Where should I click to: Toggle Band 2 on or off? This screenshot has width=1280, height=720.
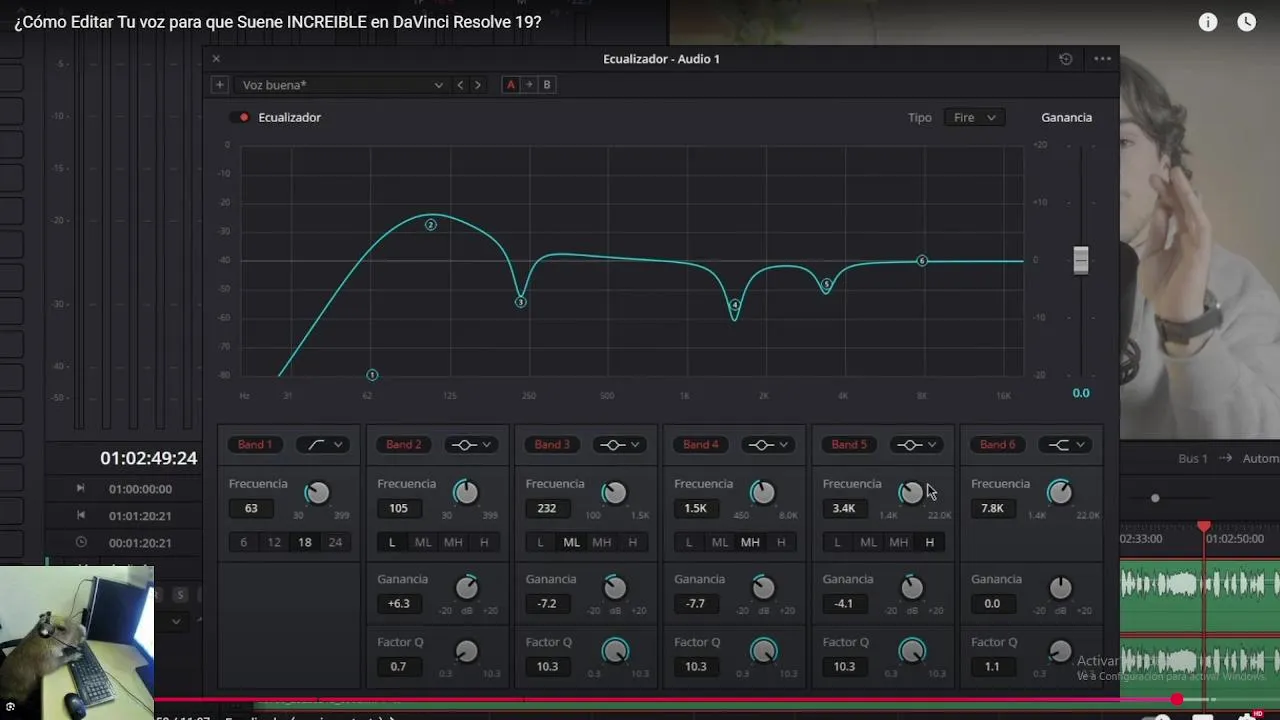pos(403,444)
